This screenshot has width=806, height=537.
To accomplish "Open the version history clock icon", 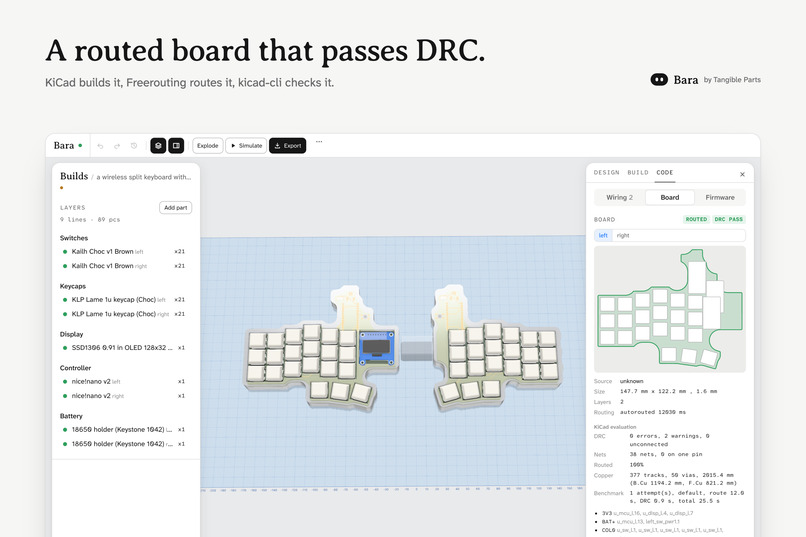I will click(134, 146).
